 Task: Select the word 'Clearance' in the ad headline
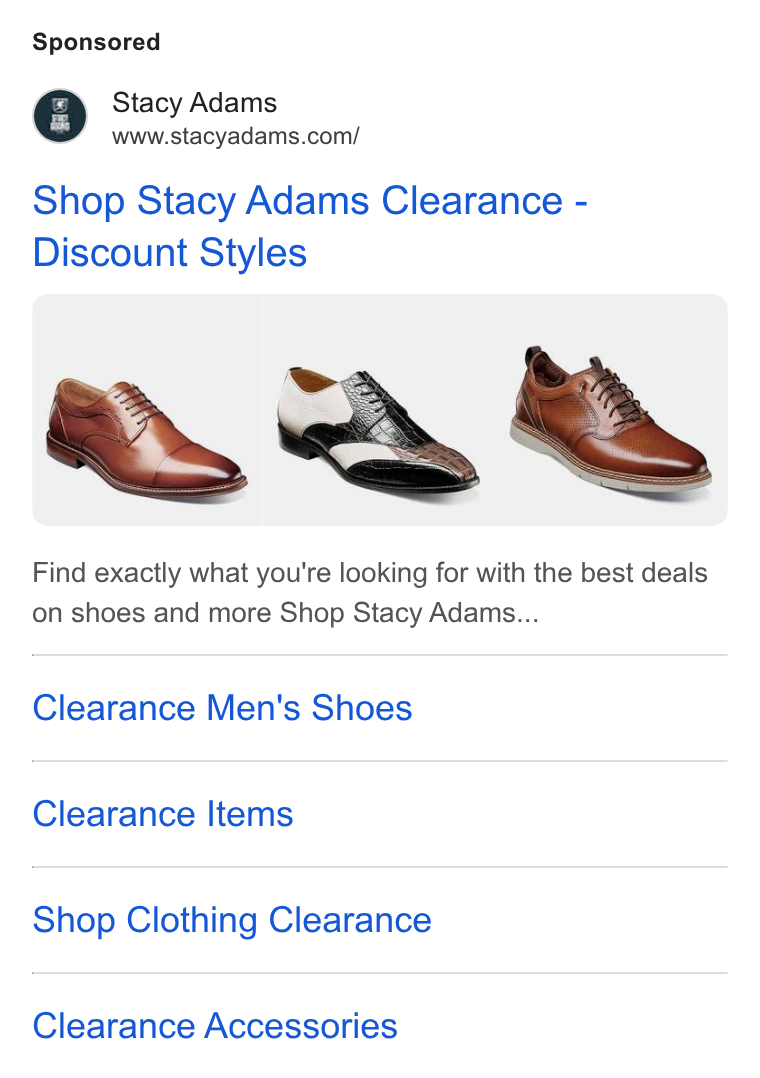tap(473, 201)
